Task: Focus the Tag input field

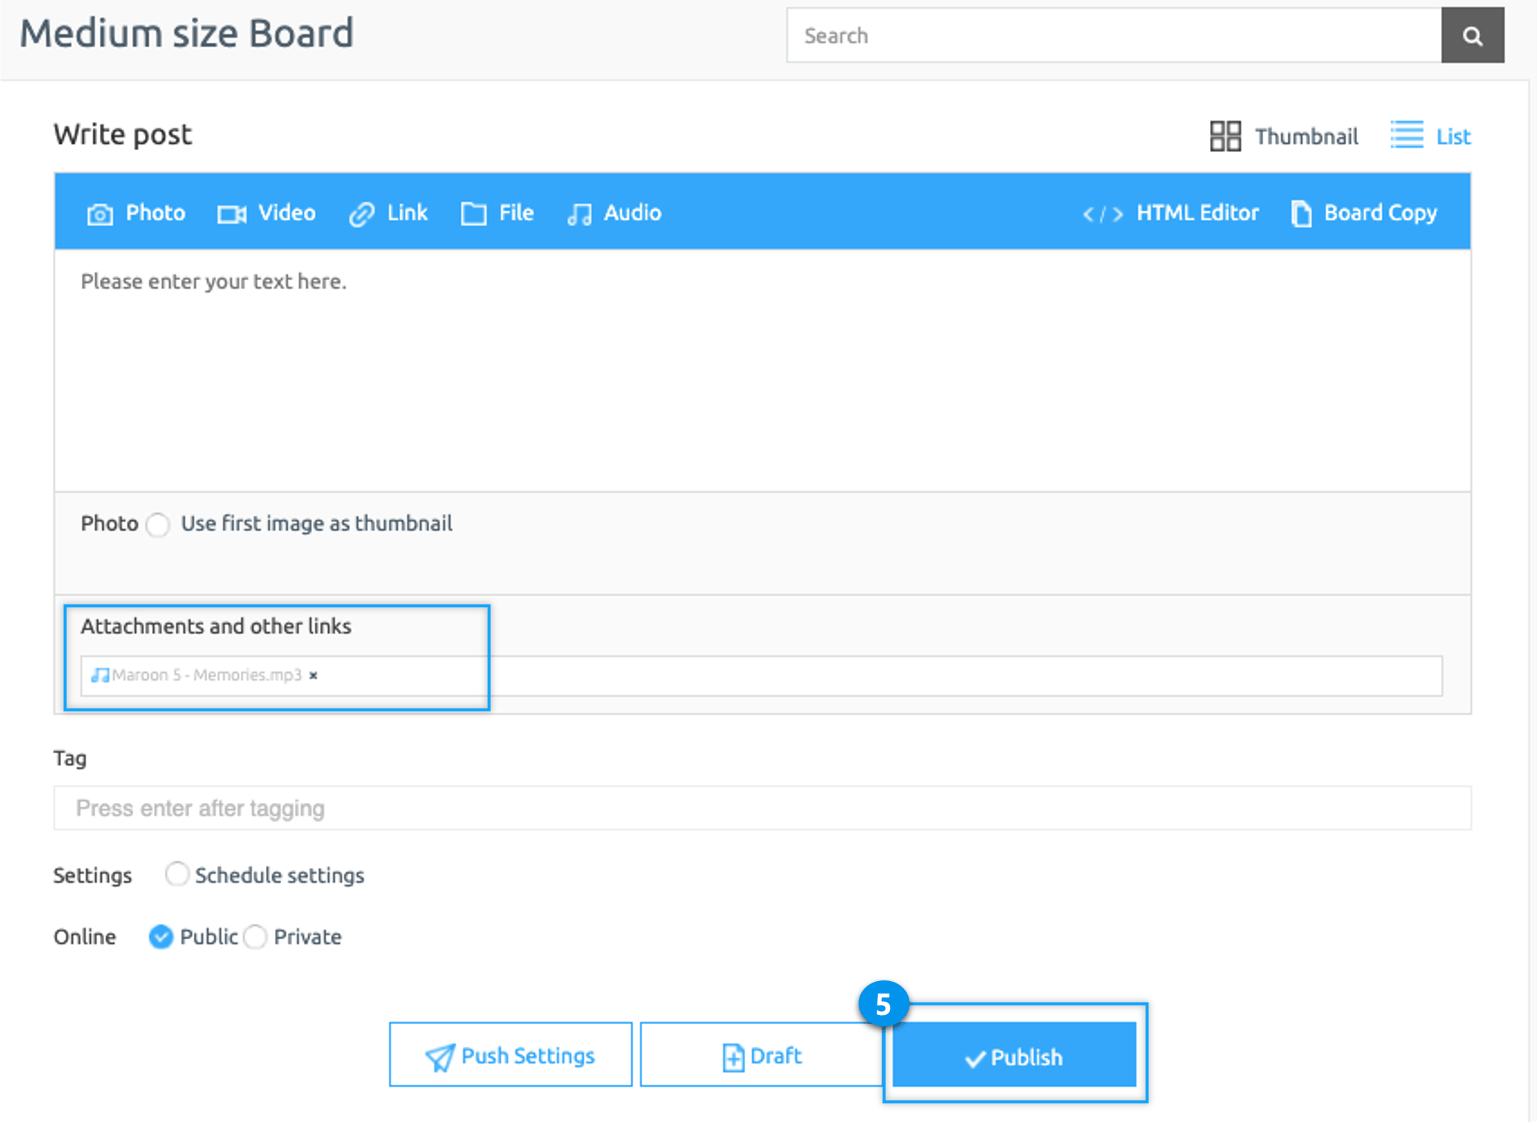Action: point(762,808)
